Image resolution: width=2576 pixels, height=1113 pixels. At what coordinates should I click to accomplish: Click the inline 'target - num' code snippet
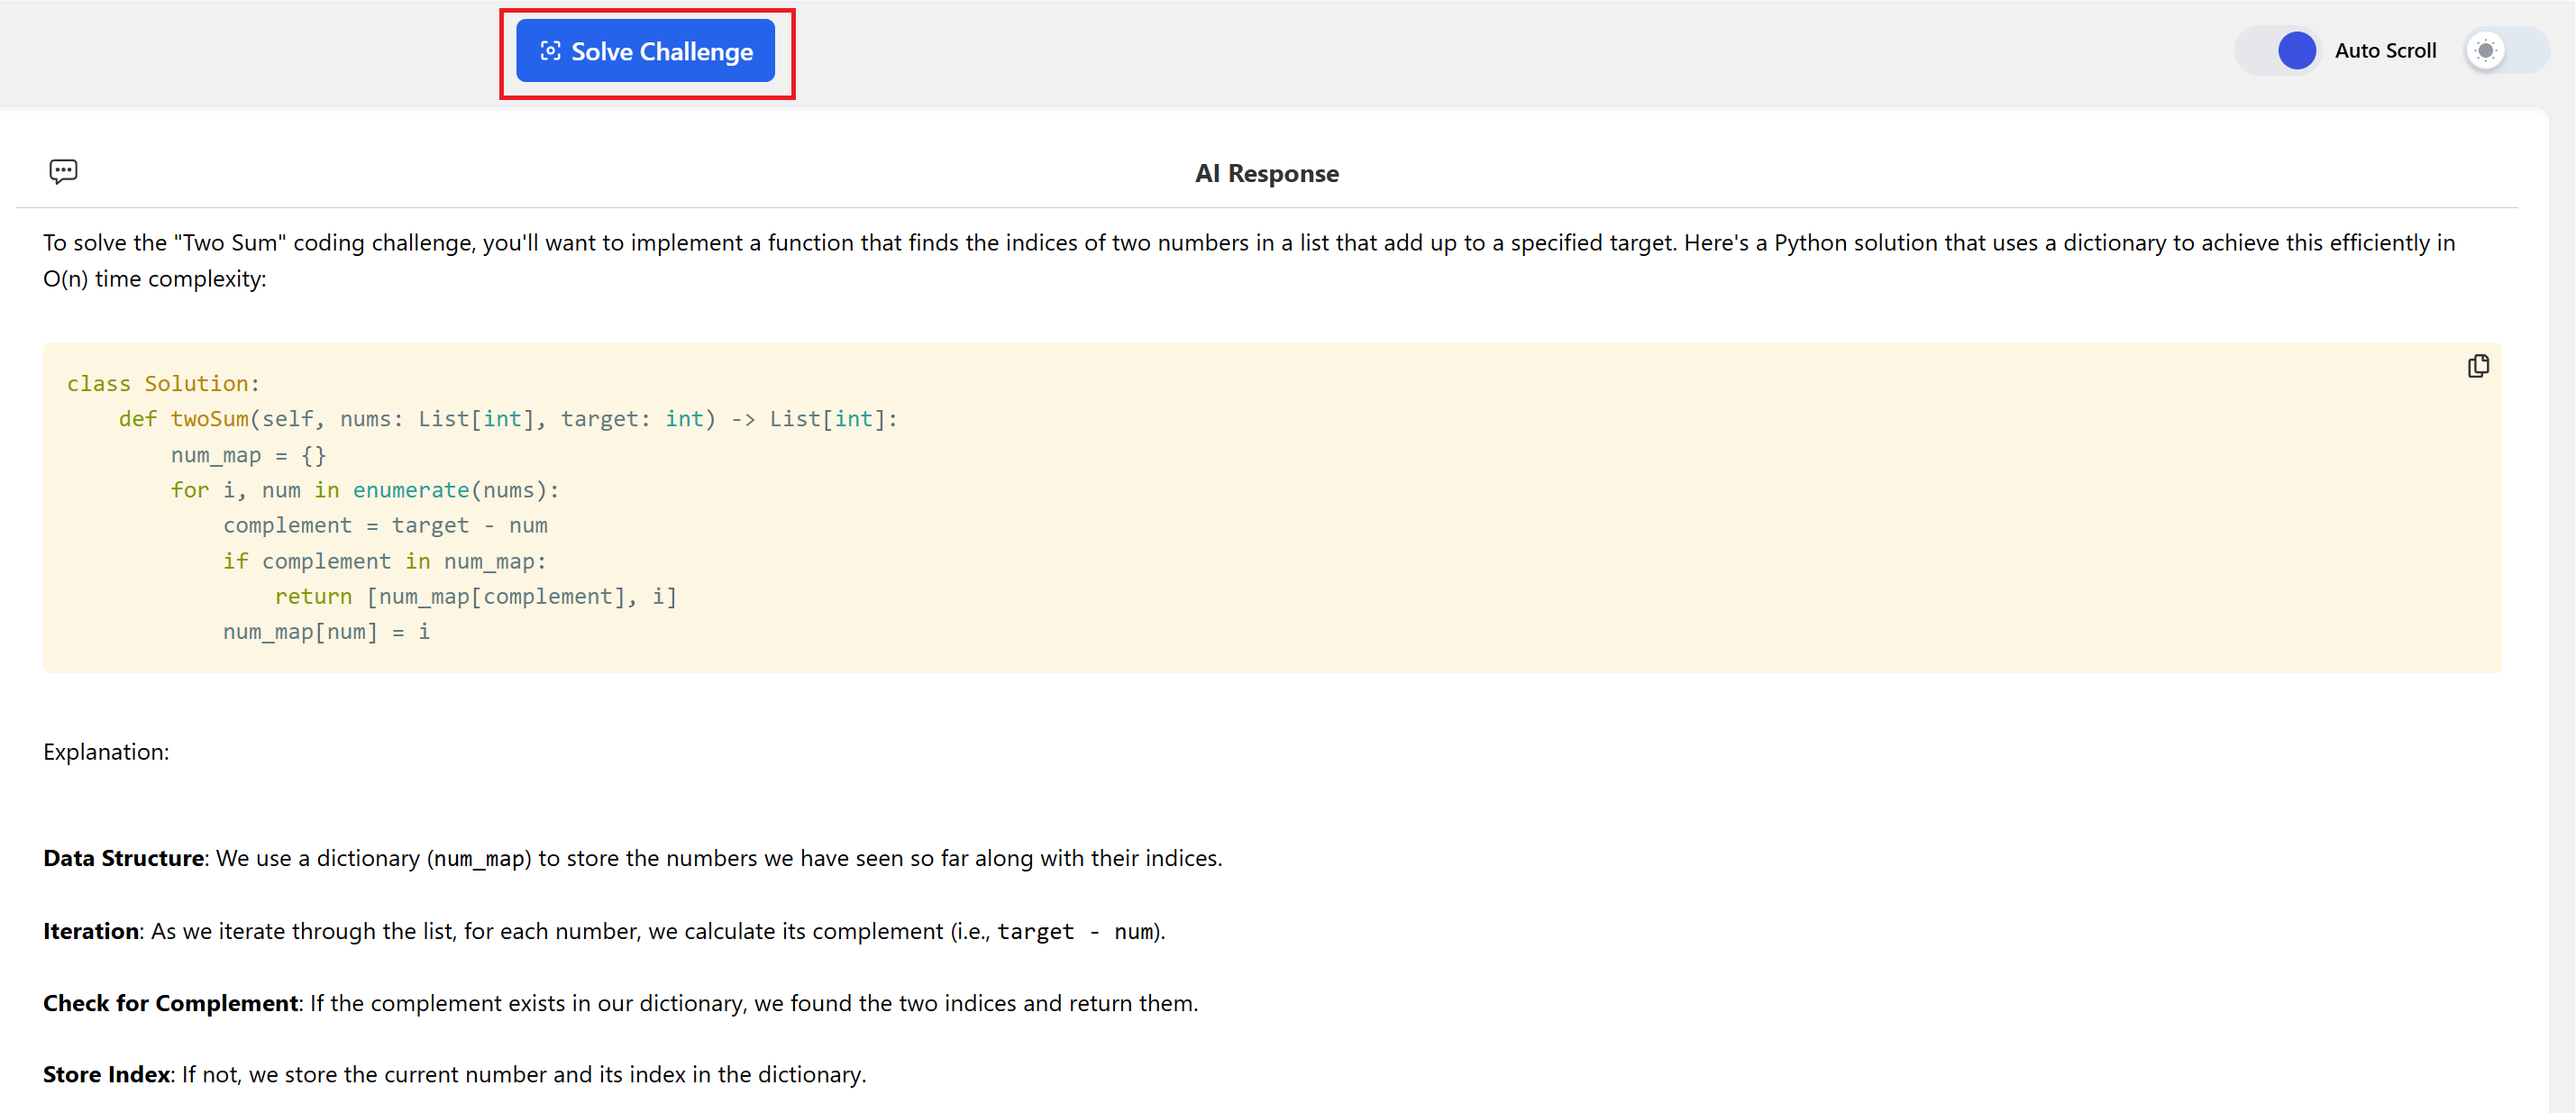[1075, 932]
